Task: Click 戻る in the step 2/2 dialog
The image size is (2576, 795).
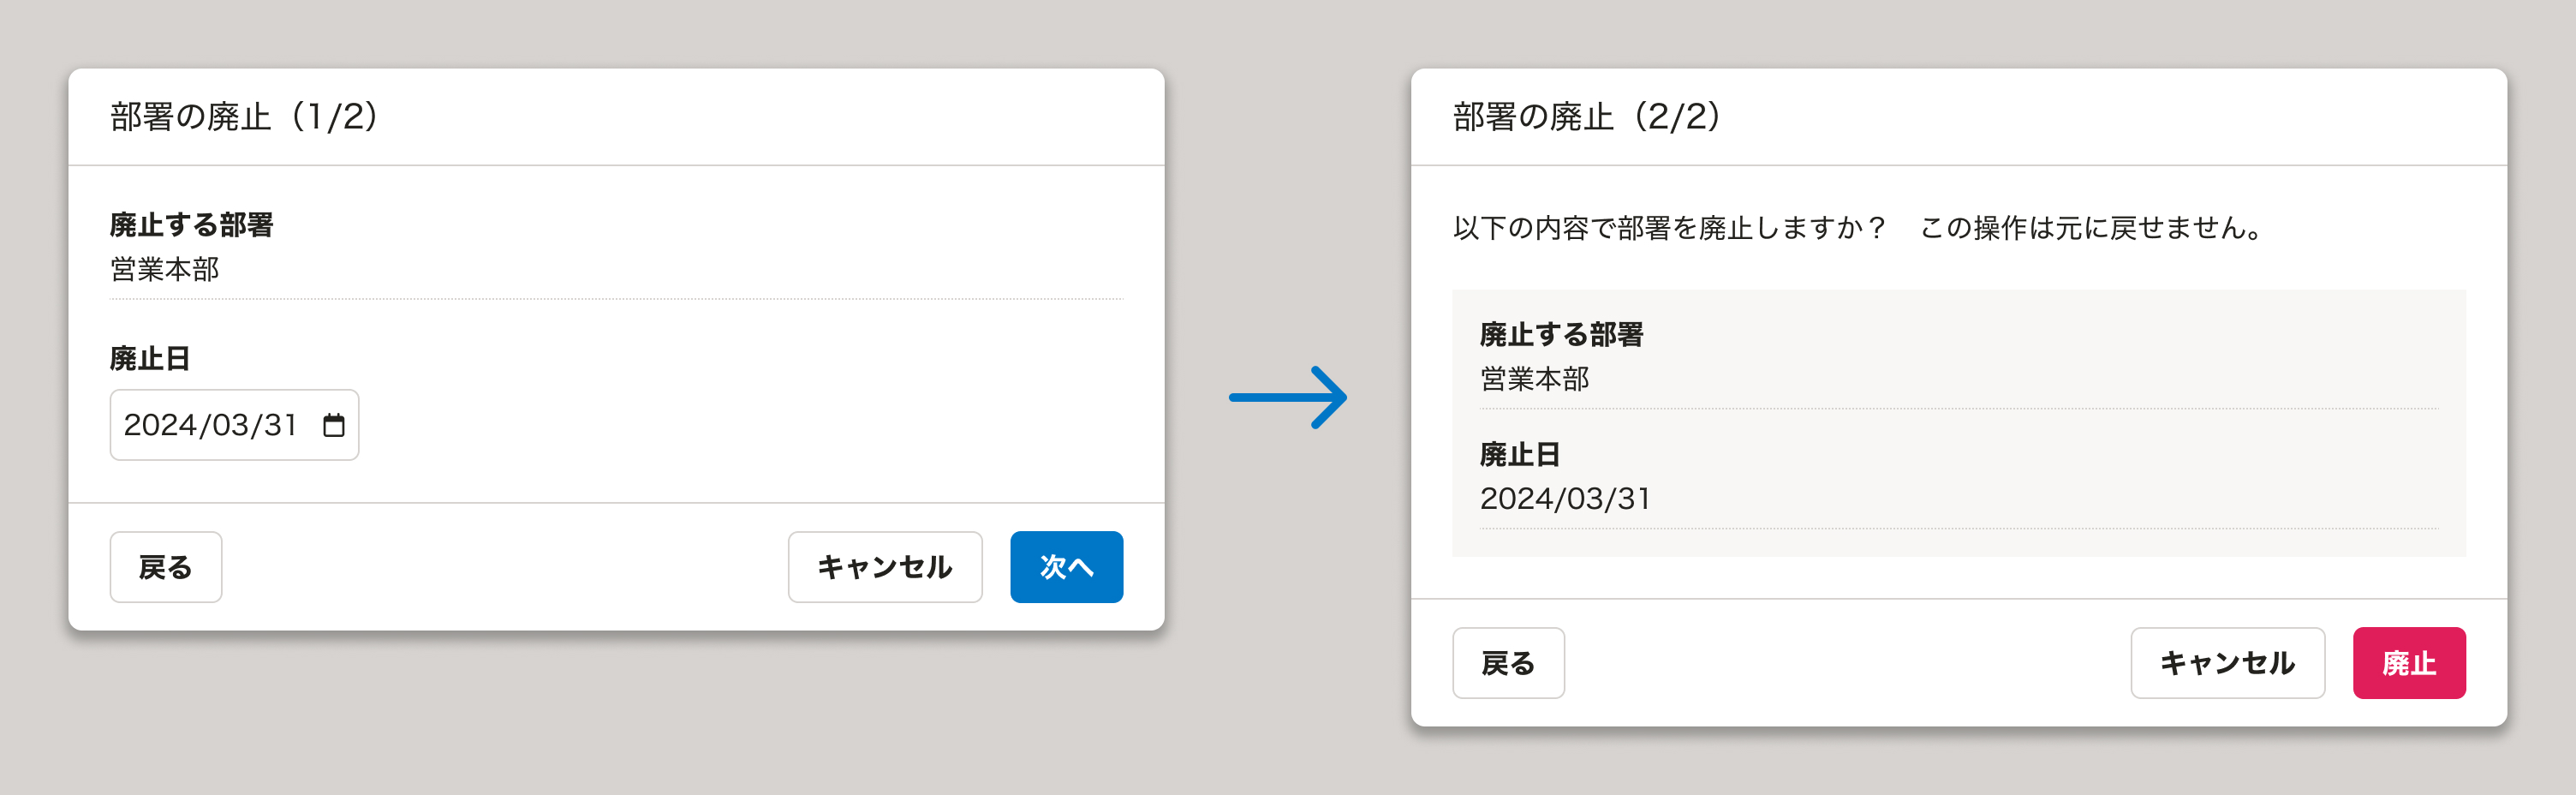Action: tap(1508, 663)
